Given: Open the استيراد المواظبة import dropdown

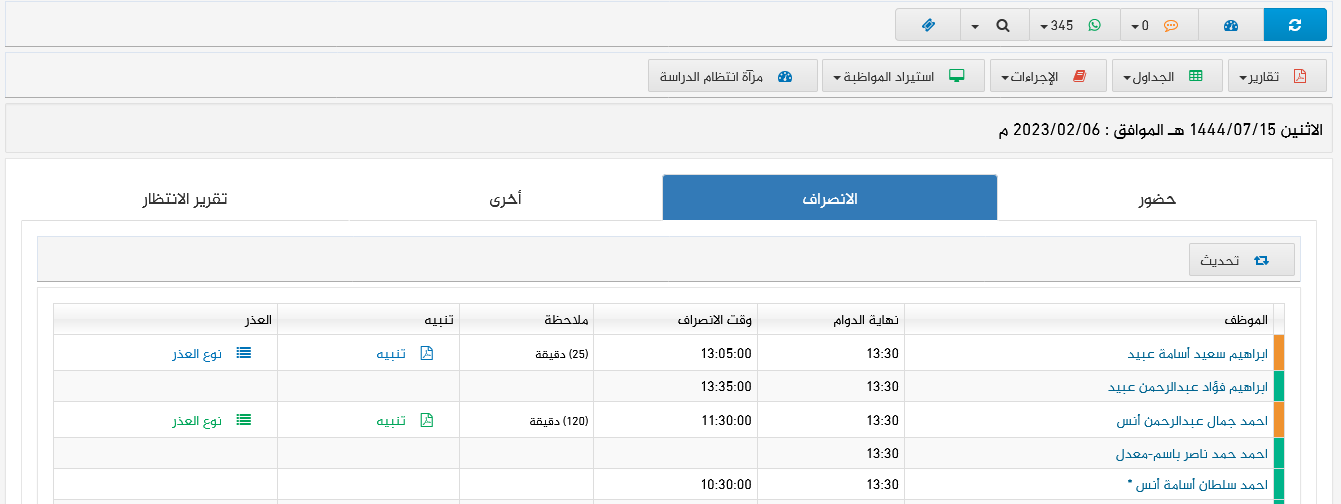Looking at the screenshot, I should (901, 77).
